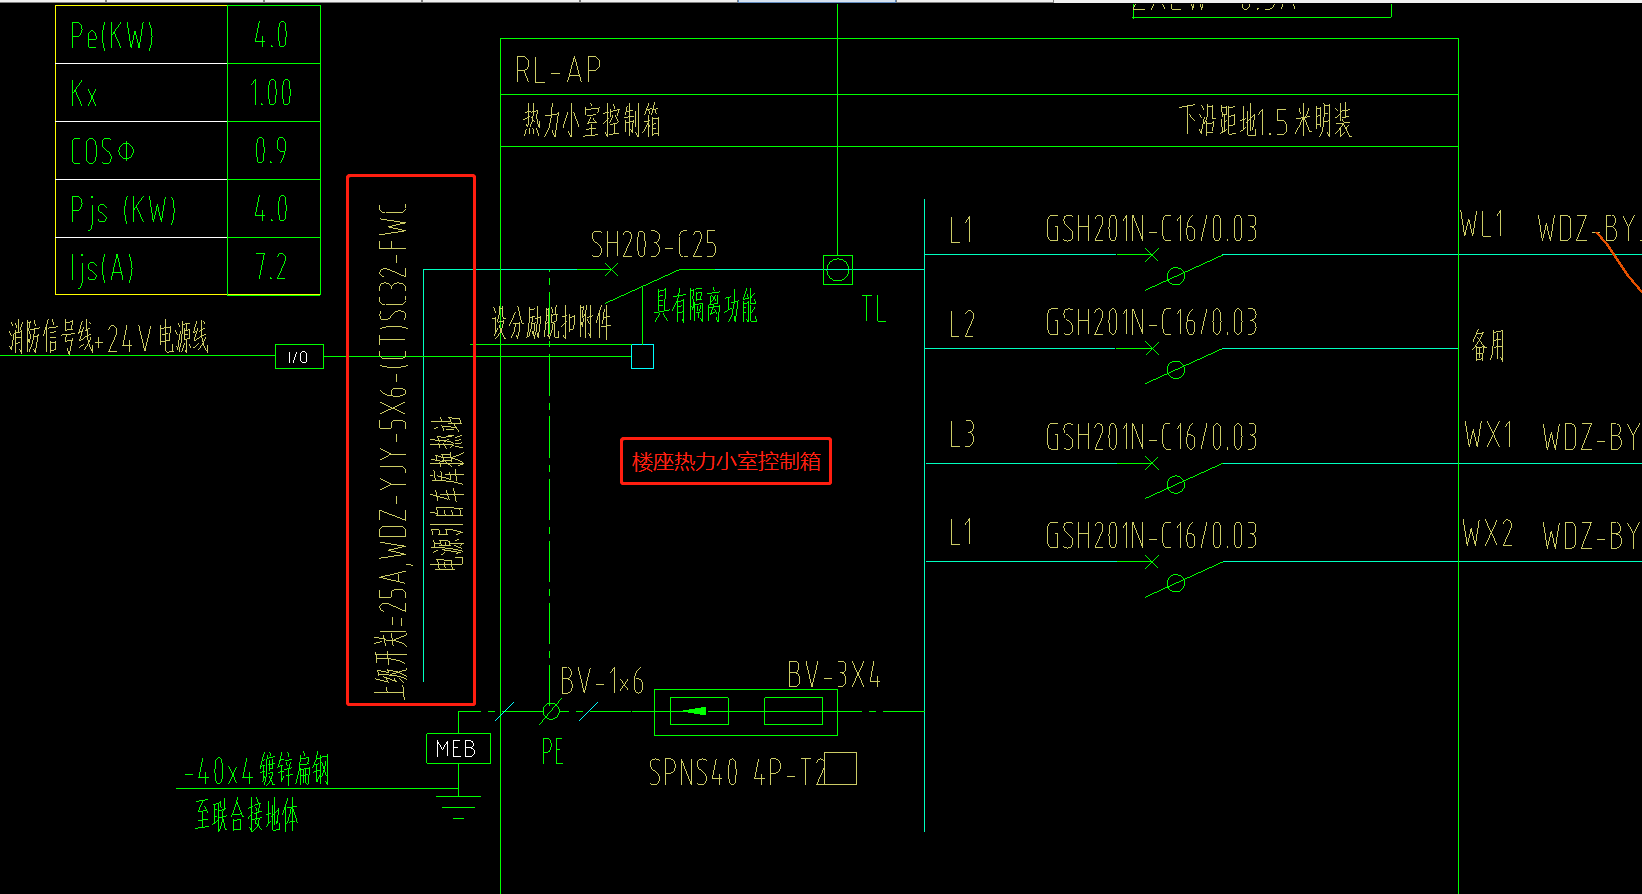Select the 1.00 value cell
The height and width of the screenshot is (894, 1642).
click(x=274, y=93)
